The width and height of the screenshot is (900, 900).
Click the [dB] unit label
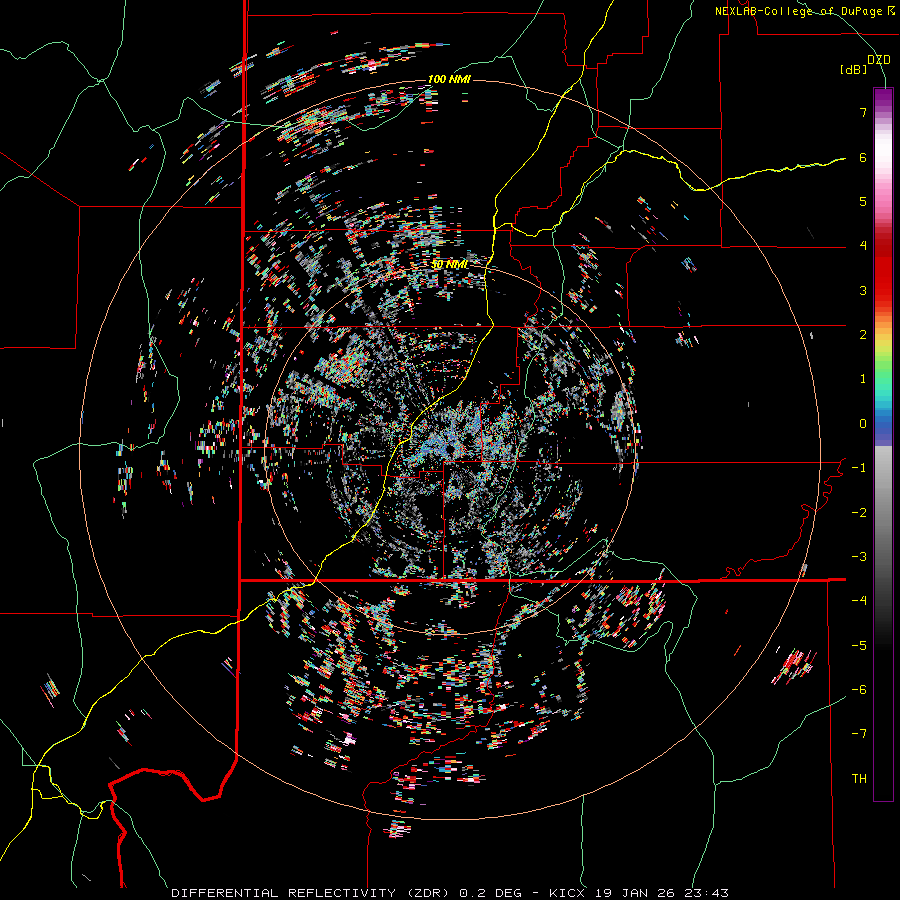tap(854, 70)
